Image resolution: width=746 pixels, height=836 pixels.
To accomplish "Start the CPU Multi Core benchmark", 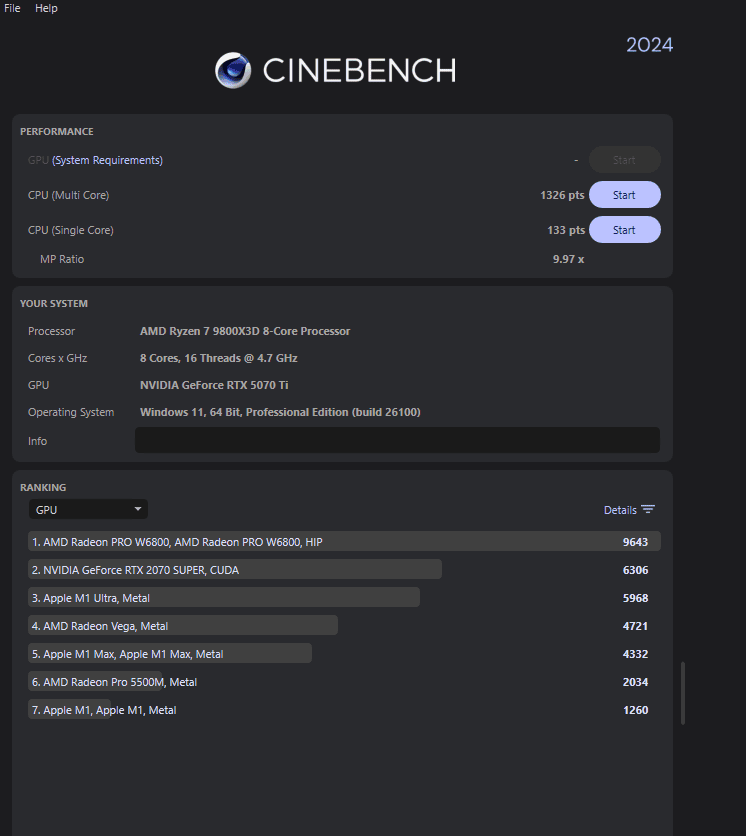I will point(624,195).
